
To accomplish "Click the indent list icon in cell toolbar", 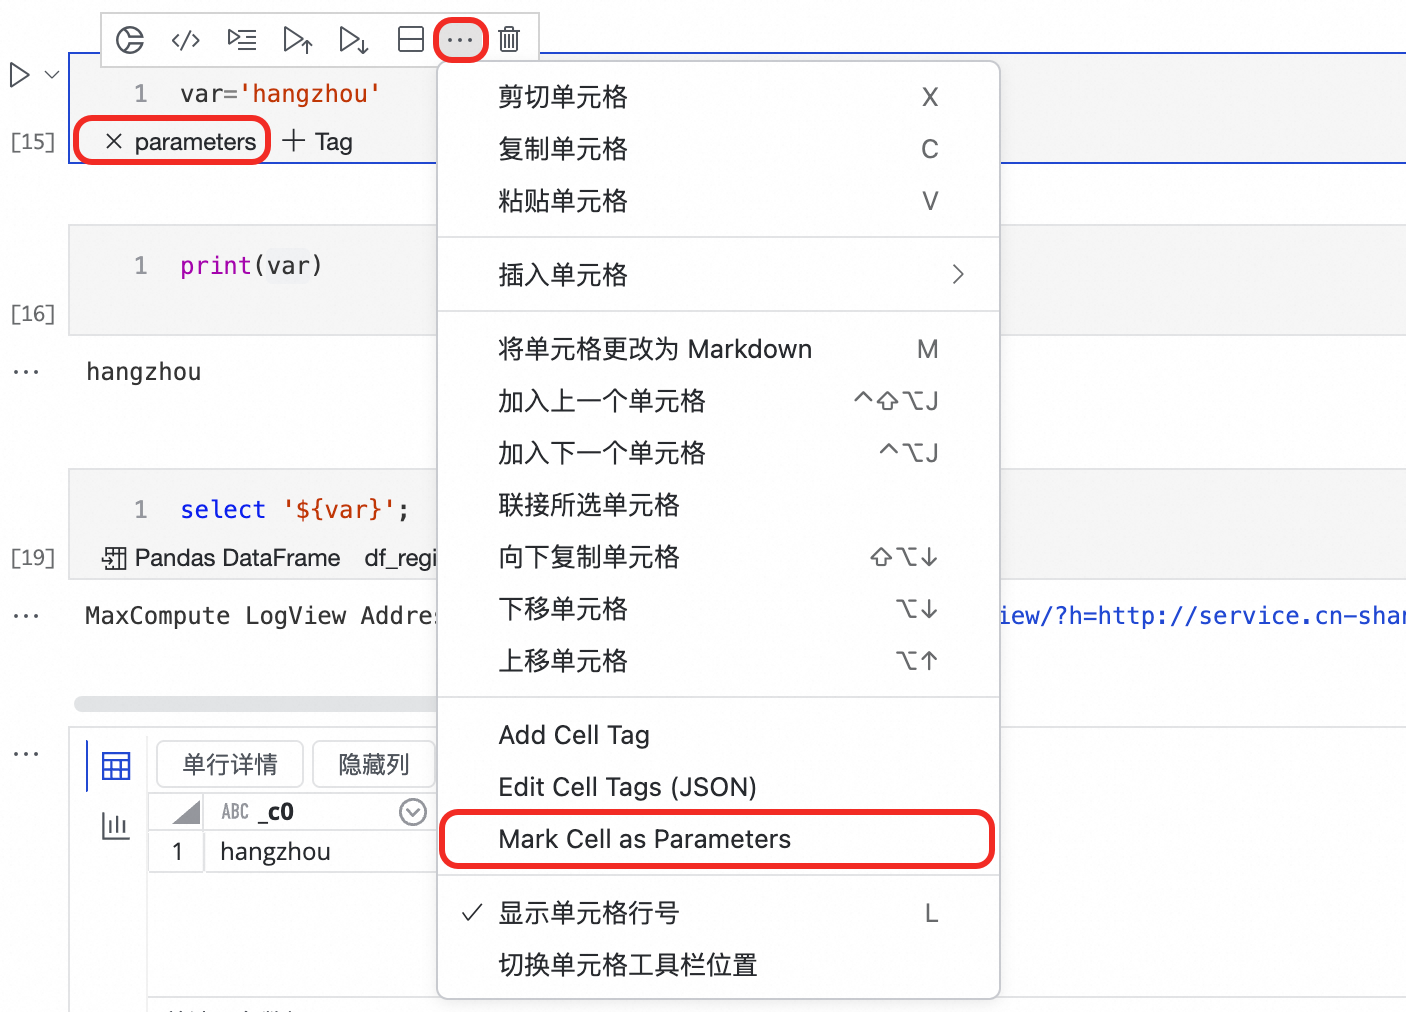I will [x=242, y=40].
